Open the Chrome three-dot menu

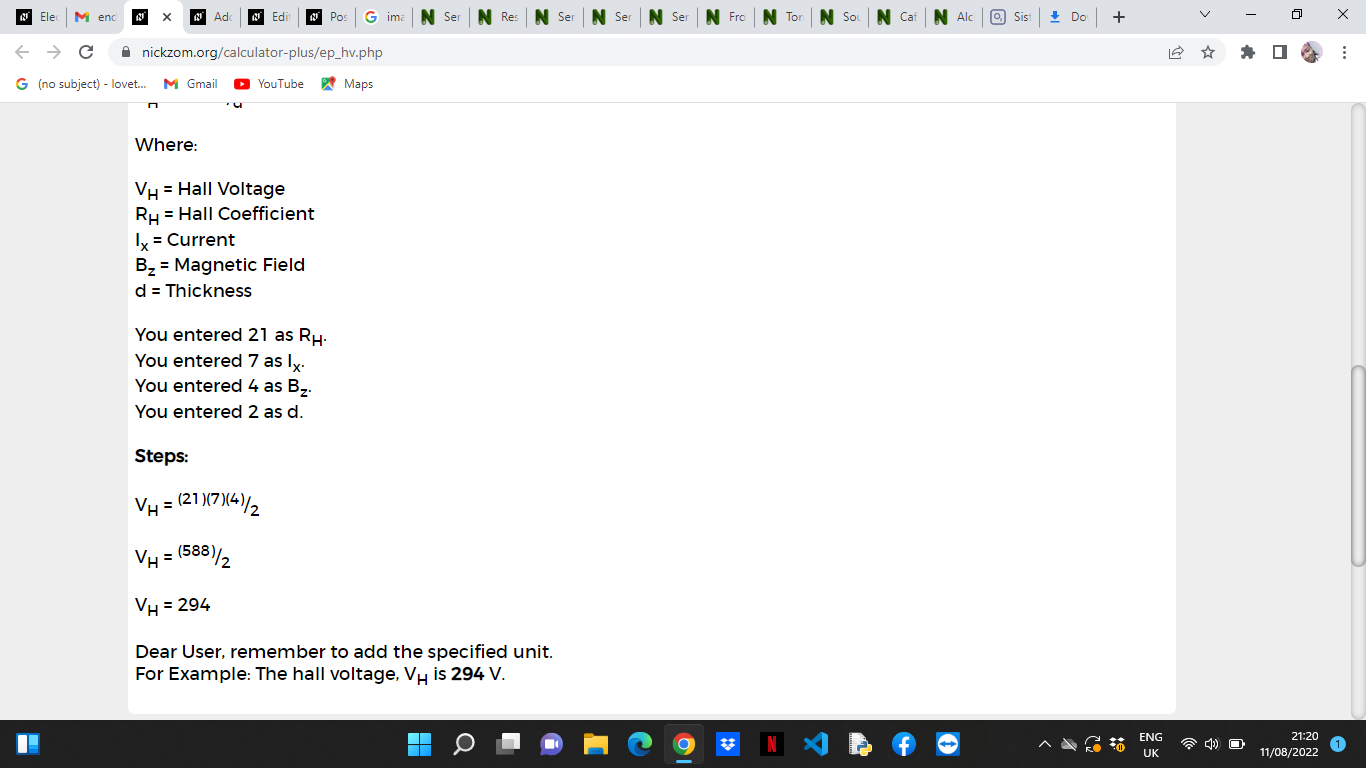1344,52
